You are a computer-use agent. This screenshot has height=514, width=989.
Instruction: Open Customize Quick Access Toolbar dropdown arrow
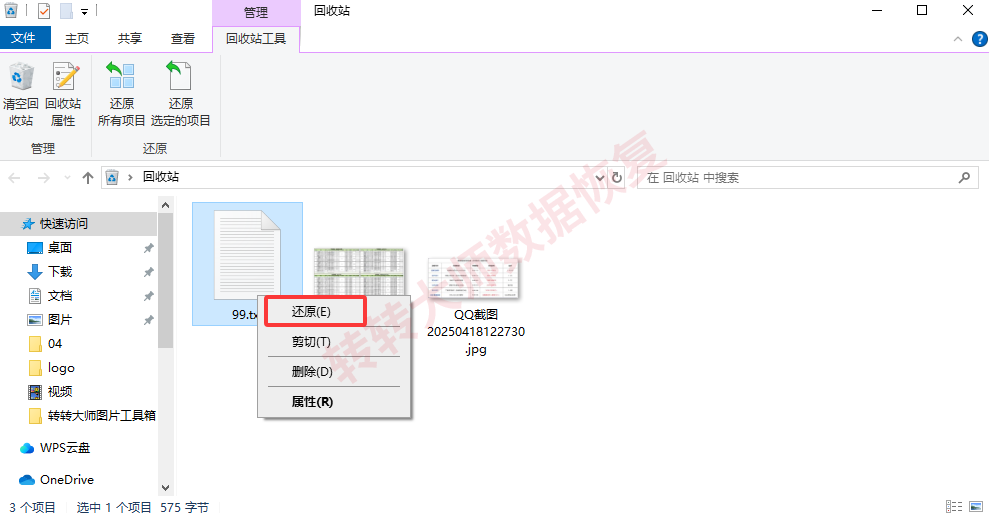tap(84, 11)
